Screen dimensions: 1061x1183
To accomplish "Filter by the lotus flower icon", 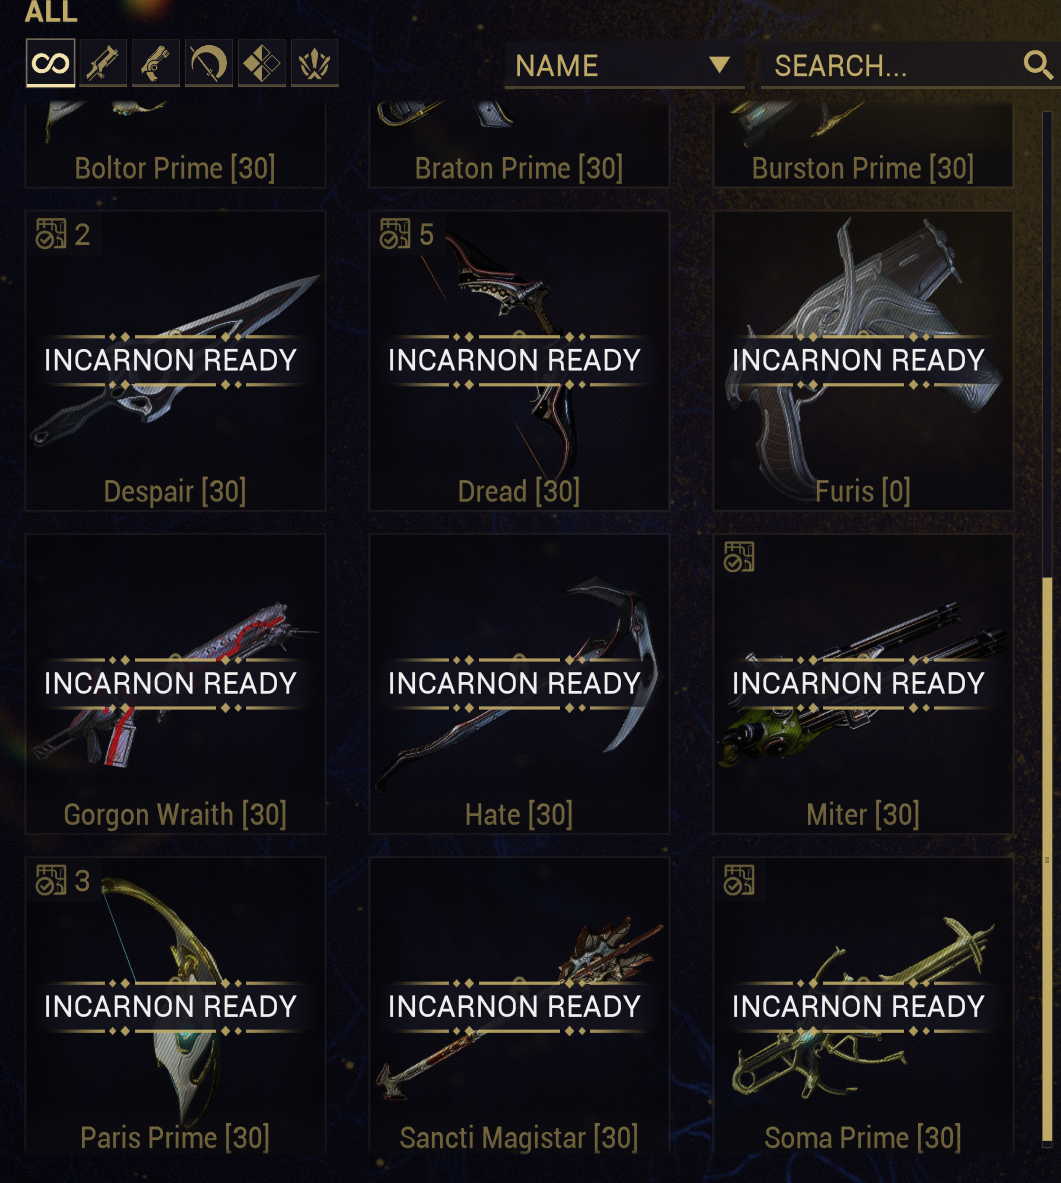I will pos(315,63).
